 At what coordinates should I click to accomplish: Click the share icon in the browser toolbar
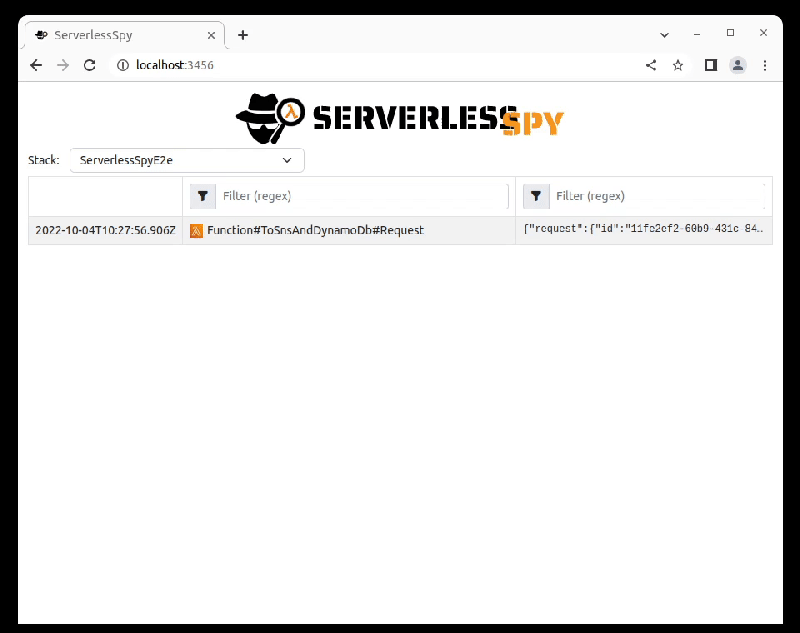[650, 64]
